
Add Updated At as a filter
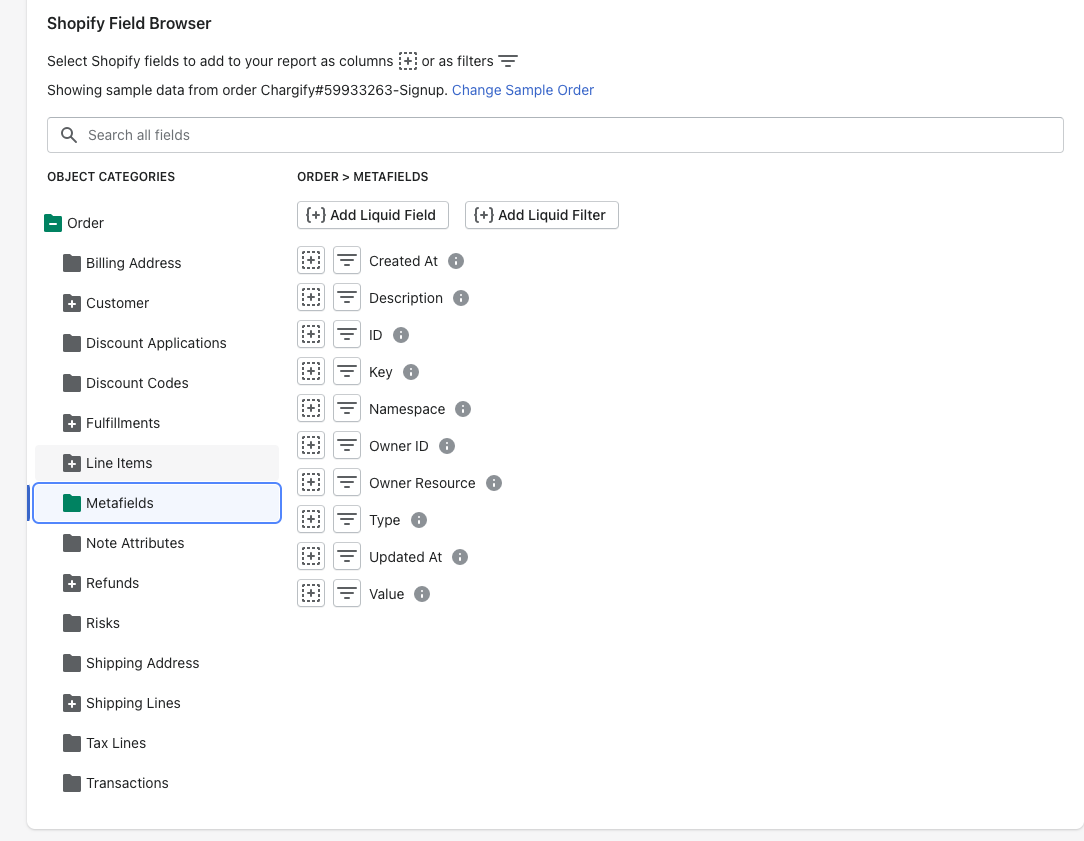point(347,556)
